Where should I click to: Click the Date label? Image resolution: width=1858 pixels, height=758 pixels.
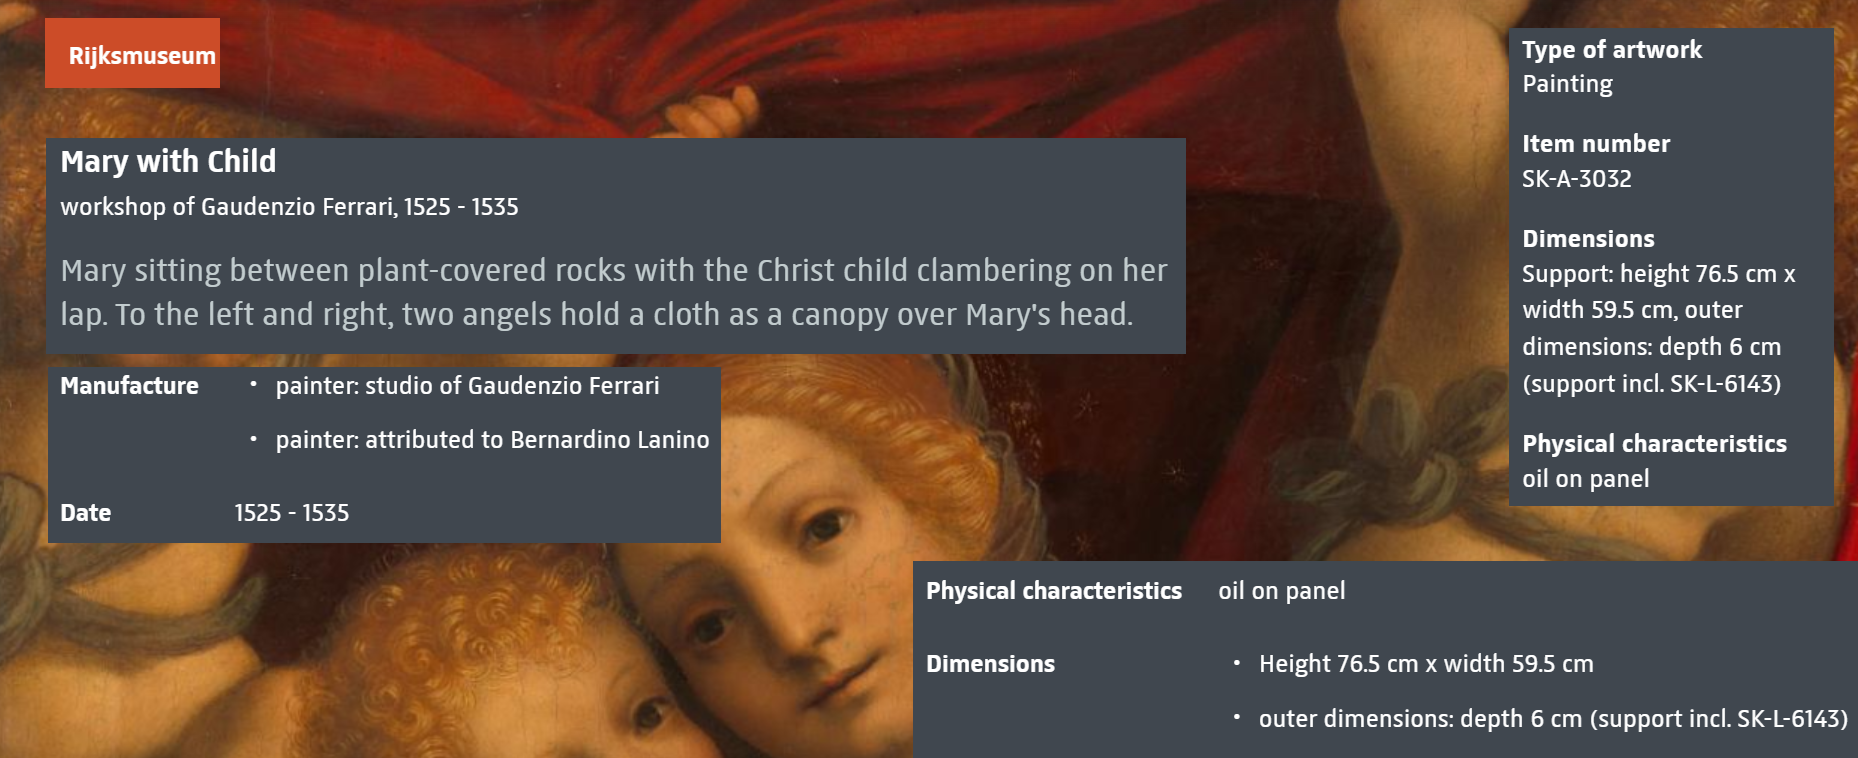click(85, 513)
